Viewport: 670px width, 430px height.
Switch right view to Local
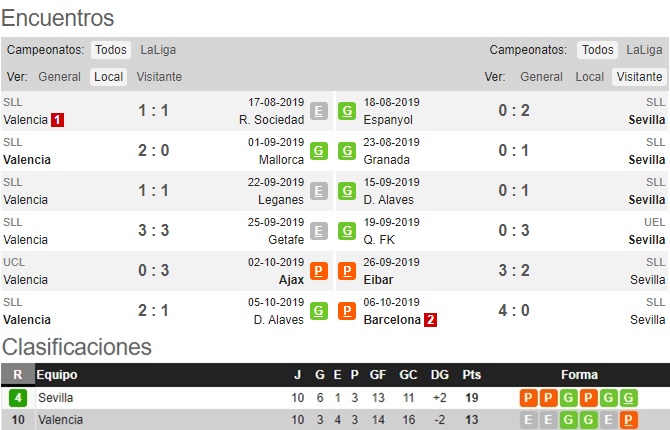589,77
